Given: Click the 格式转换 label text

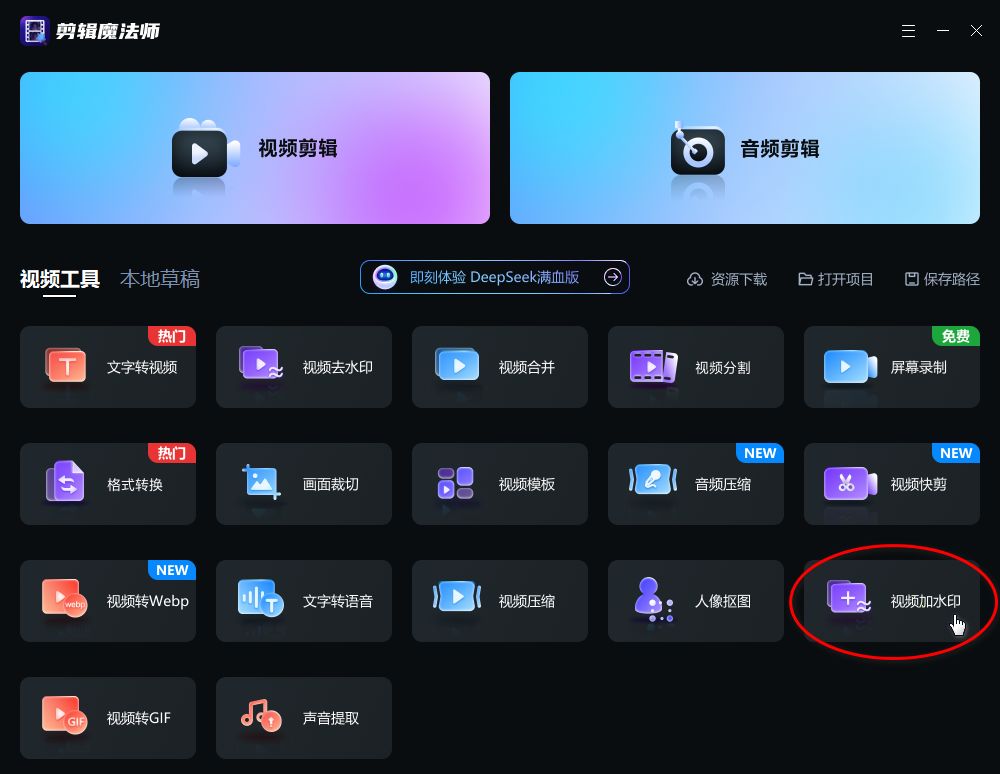Looking at the screenshot, I should pos(135,485).
